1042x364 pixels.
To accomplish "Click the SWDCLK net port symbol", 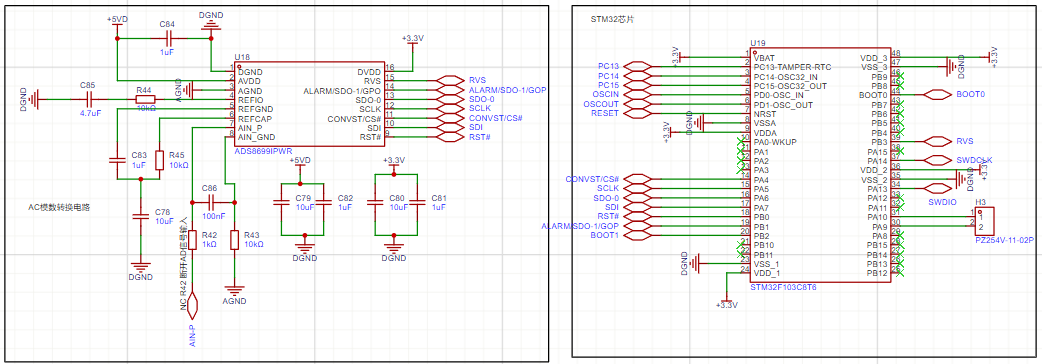I will point(937,160).
